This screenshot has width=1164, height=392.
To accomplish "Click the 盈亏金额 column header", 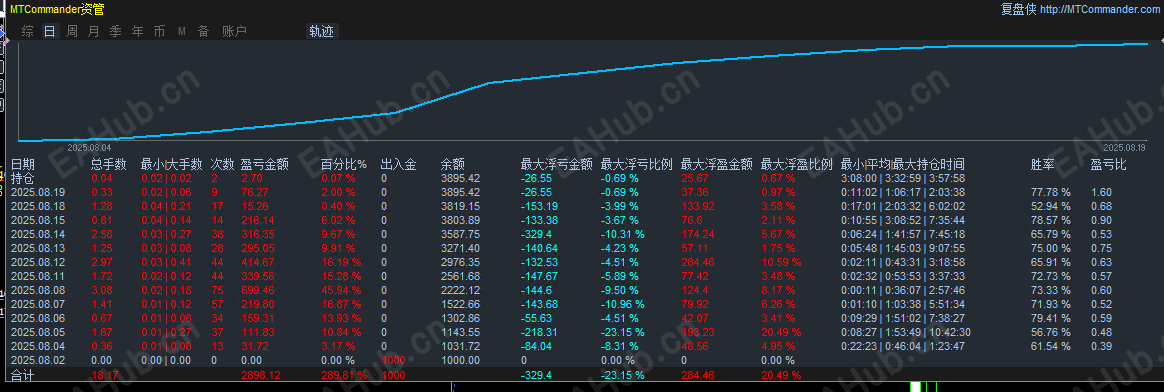I will click(x=265, y=164).
